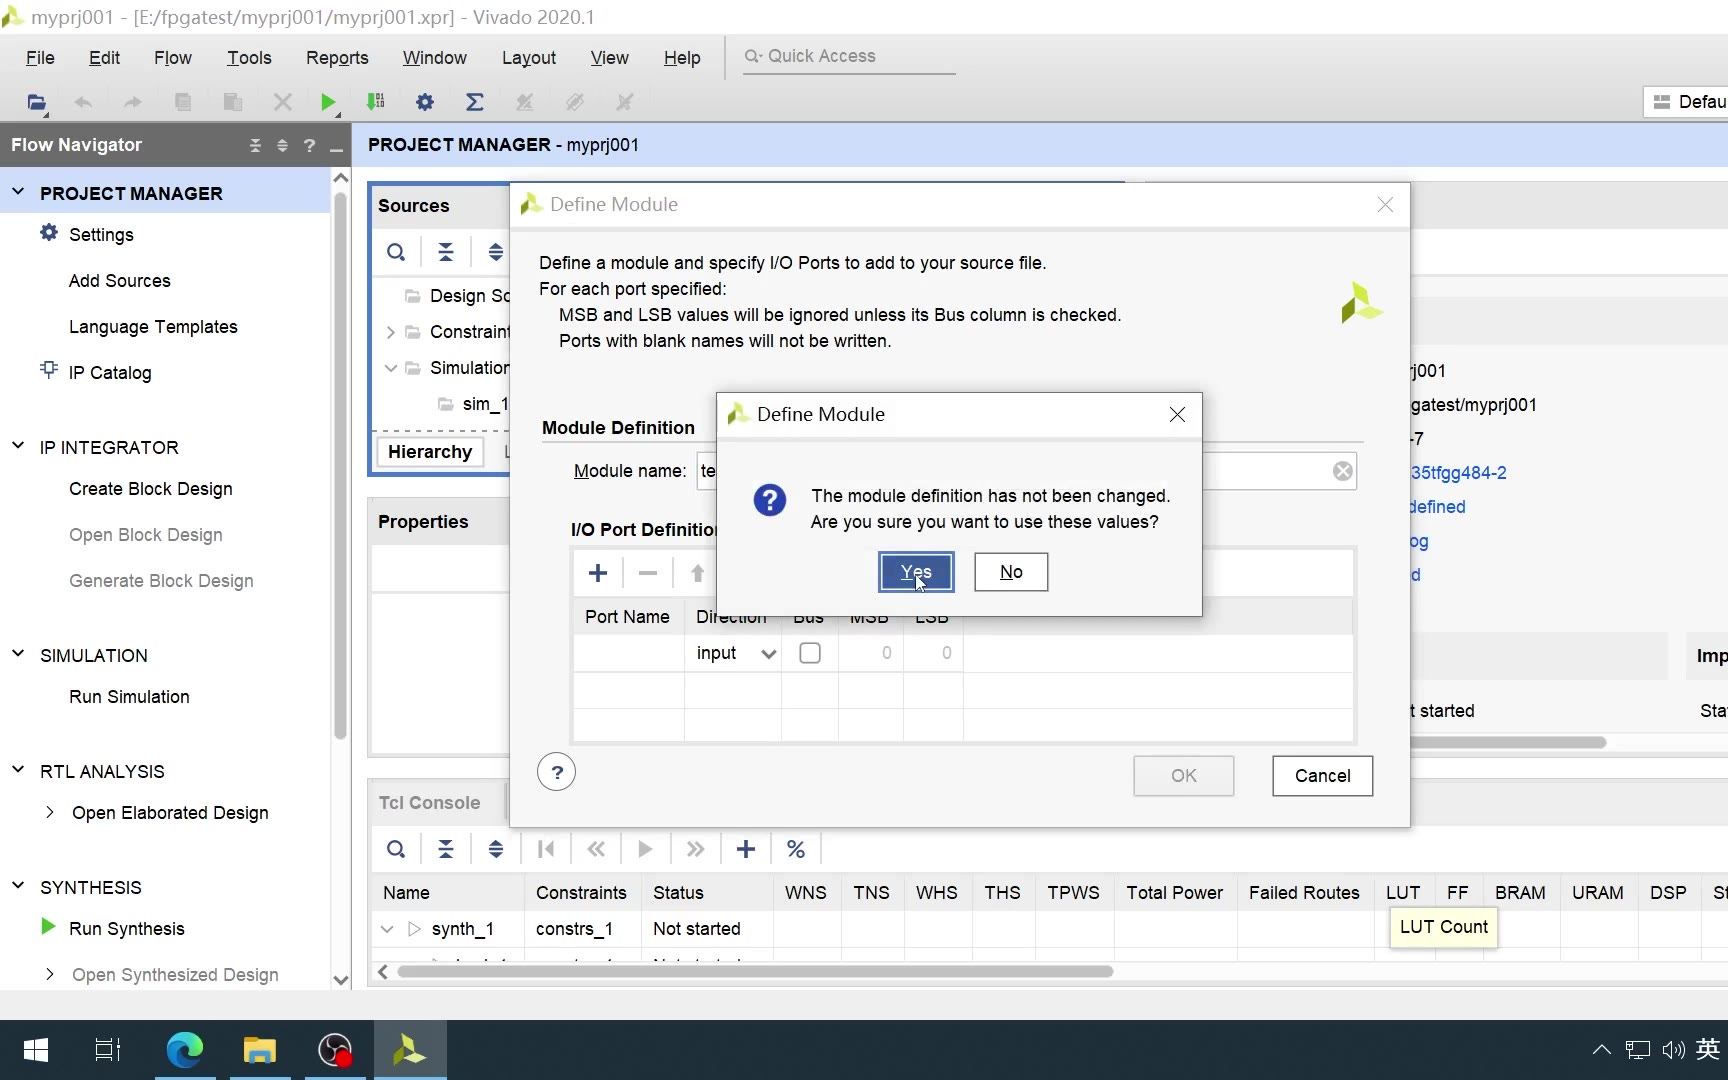Open the File menu

pos(40,58)
